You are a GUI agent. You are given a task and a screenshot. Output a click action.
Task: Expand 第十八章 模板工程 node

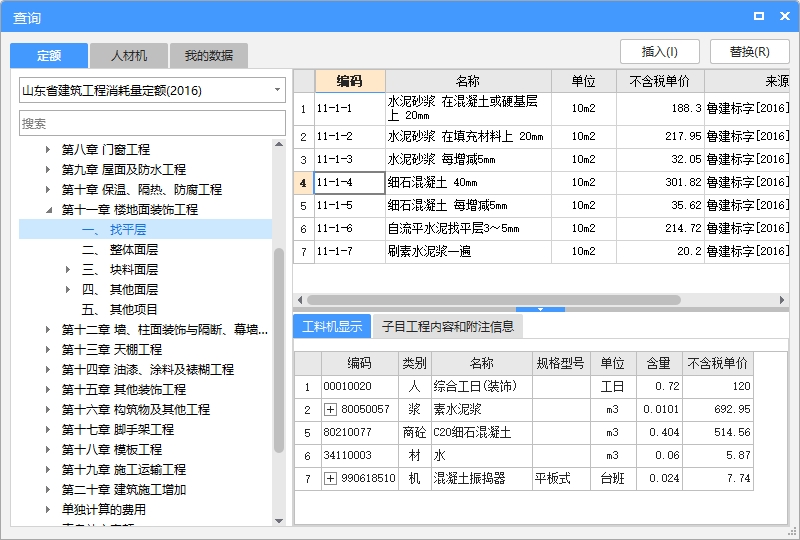click(x=48, y=450)
